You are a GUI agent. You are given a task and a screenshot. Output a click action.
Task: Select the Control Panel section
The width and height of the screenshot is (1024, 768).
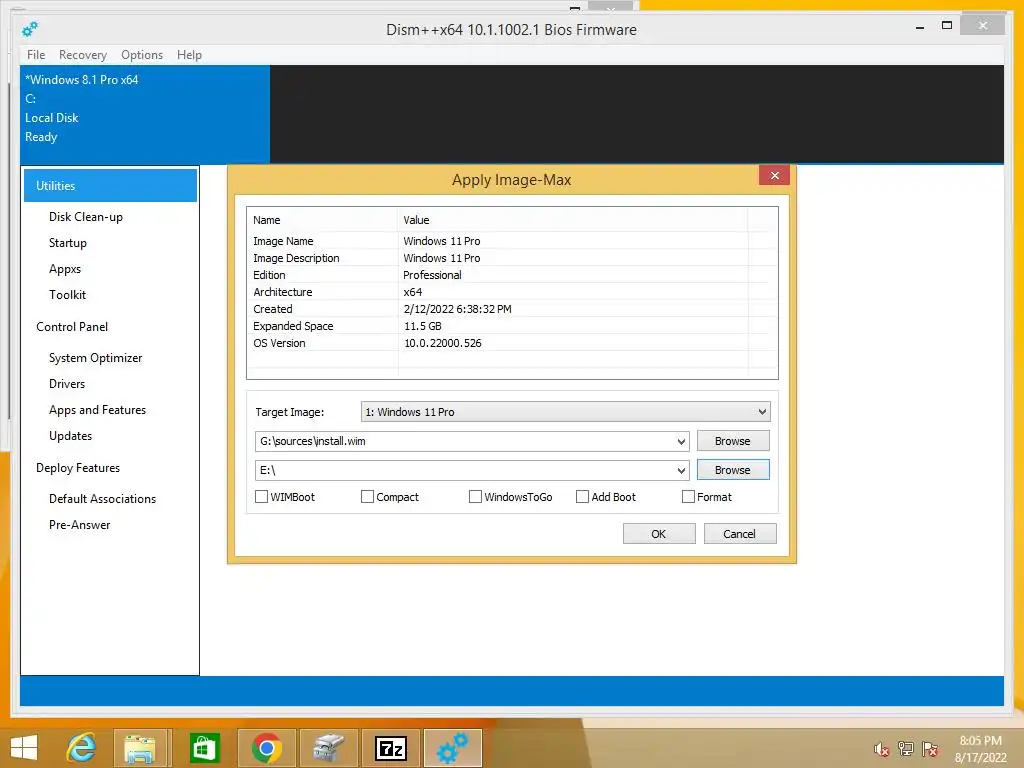(x=72, y=327)
